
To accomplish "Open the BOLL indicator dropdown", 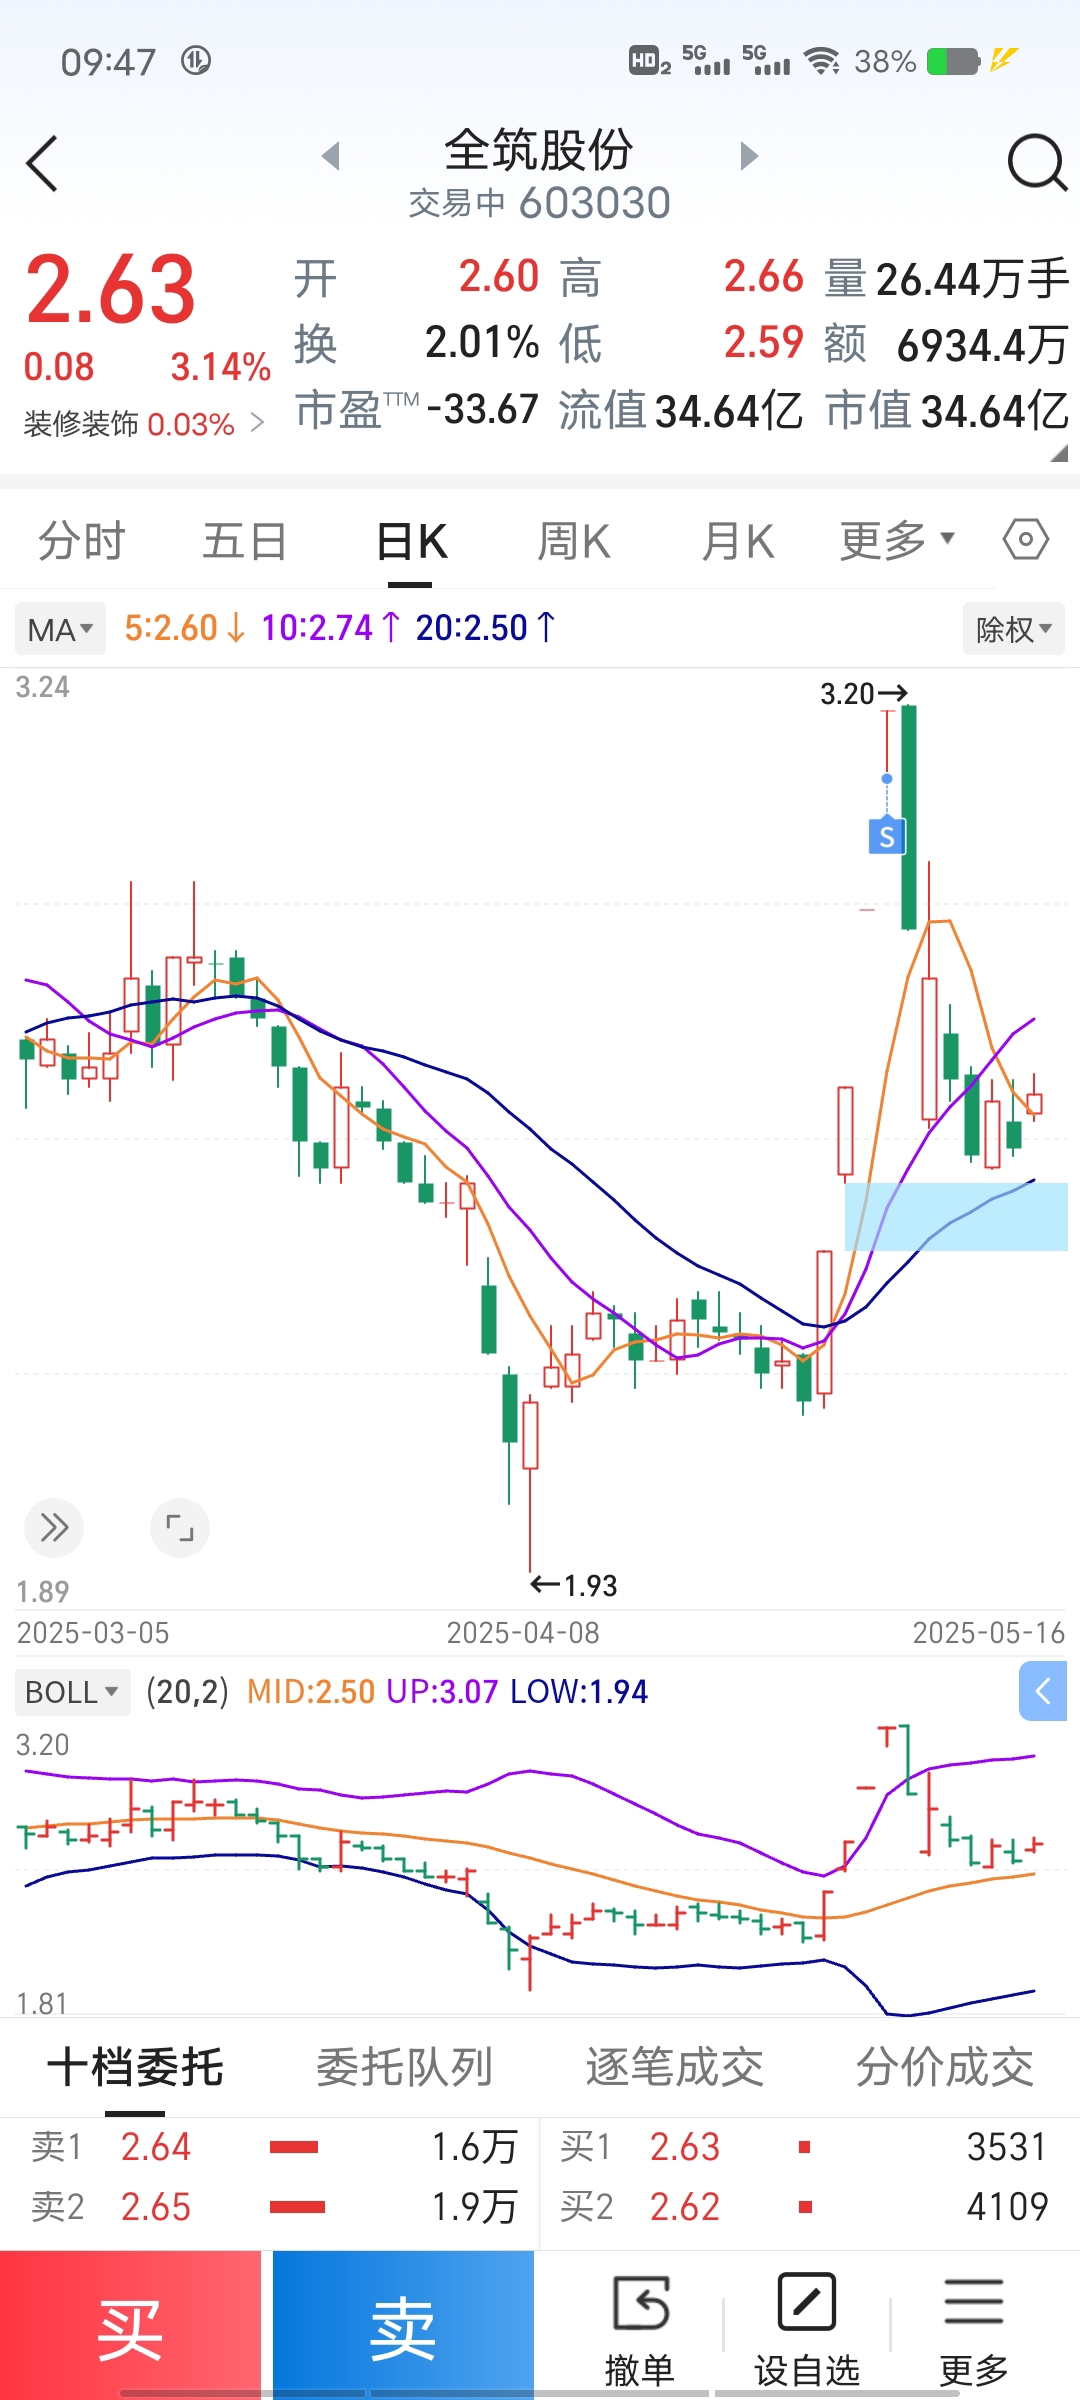I will 72,1692.
